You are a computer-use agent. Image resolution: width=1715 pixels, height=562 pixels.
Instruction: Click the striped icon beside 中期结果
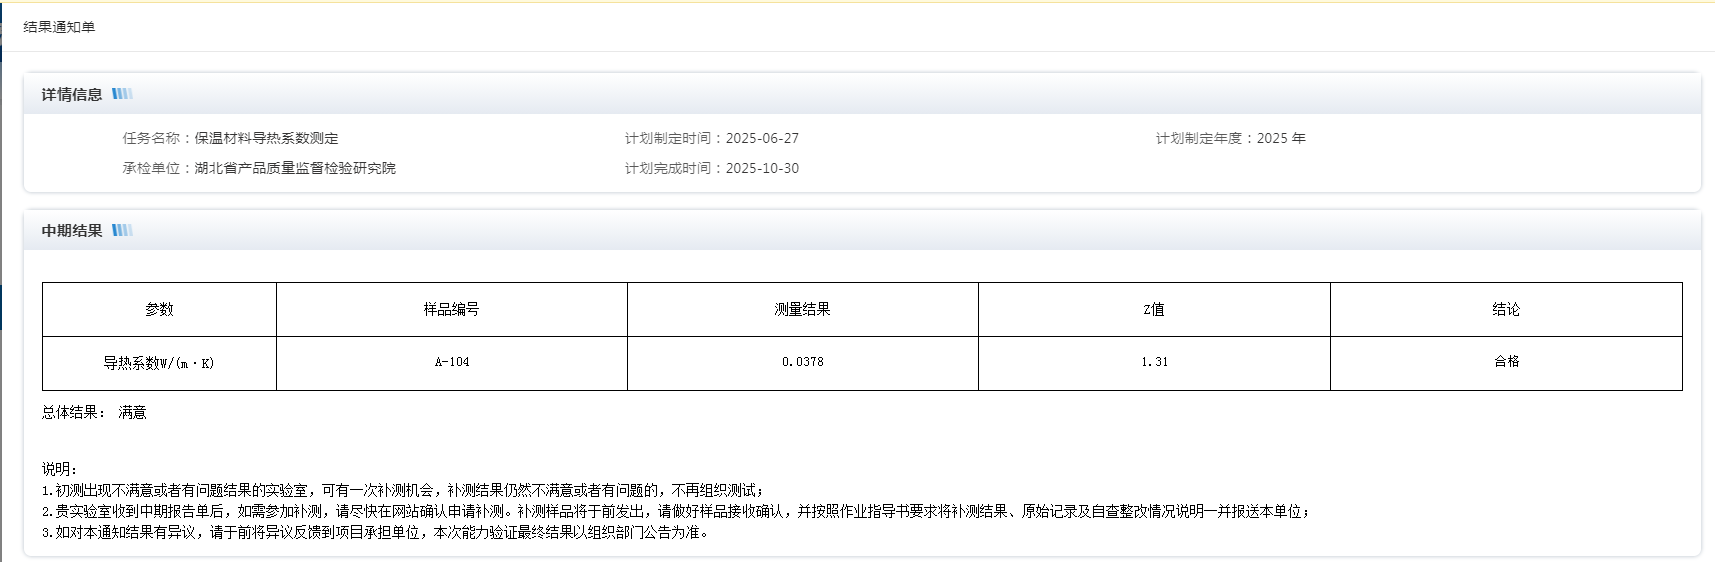click(122, 230)
